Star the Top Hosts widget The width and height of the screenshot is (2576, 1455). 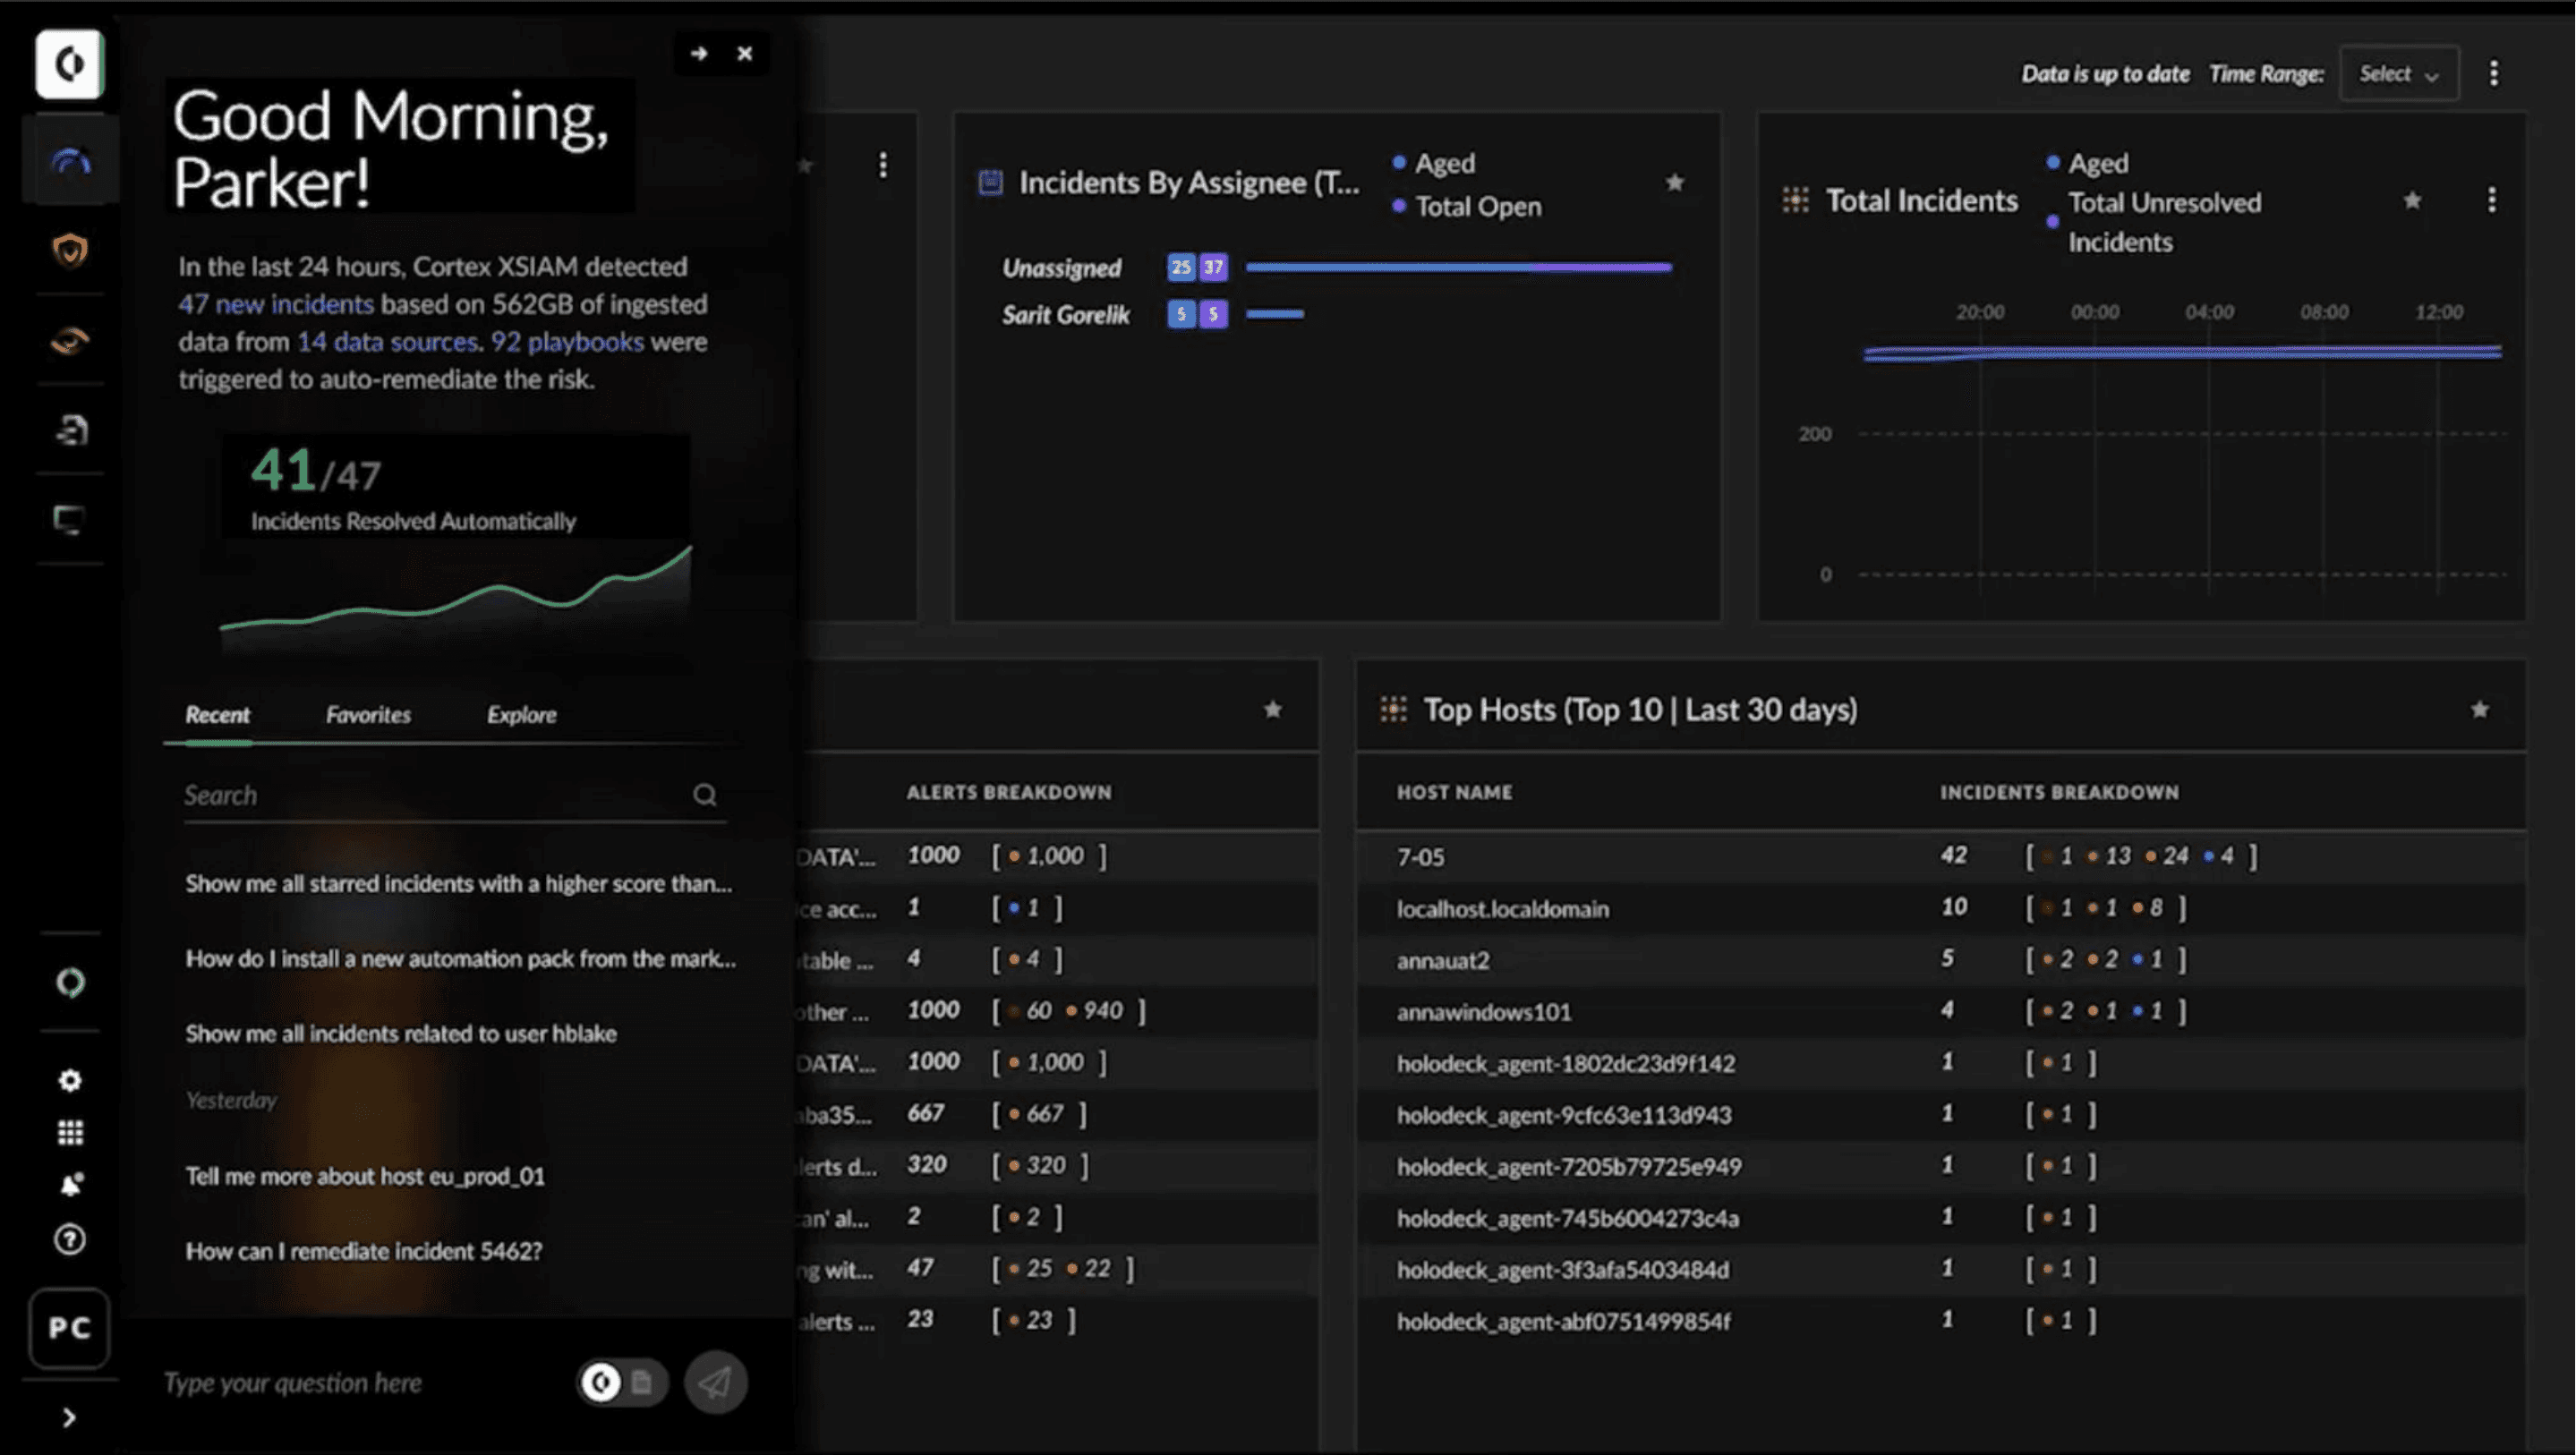(2479, 709)
